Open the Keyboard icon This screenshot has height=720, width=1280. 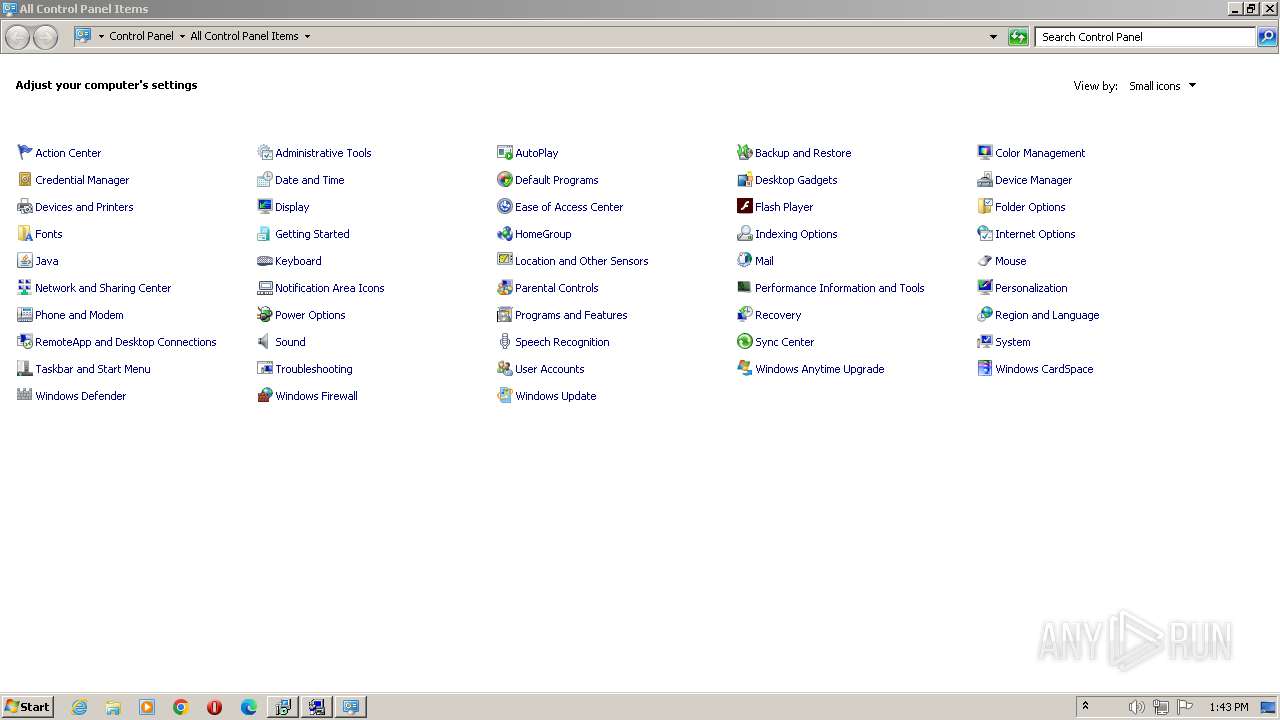point(265,261)
